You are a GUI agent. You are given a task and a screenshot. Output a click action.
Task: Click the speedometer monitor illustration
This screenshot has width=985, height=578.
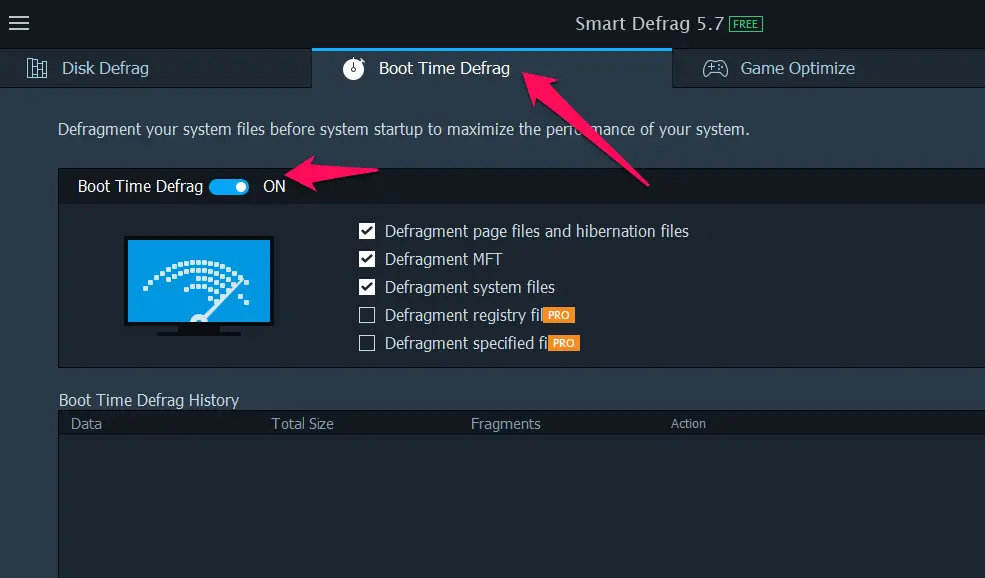click(x=199, y=286)
